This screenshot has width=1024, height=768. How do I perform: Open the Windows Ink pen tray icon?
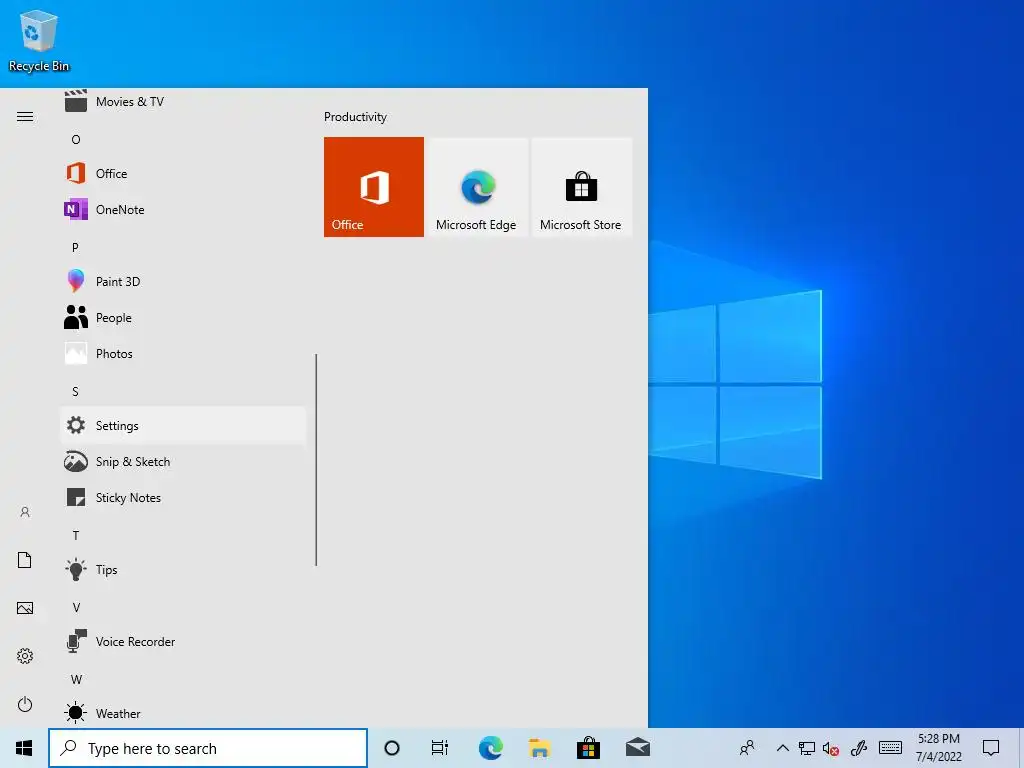pyautogui.click(x=859, y=748)
